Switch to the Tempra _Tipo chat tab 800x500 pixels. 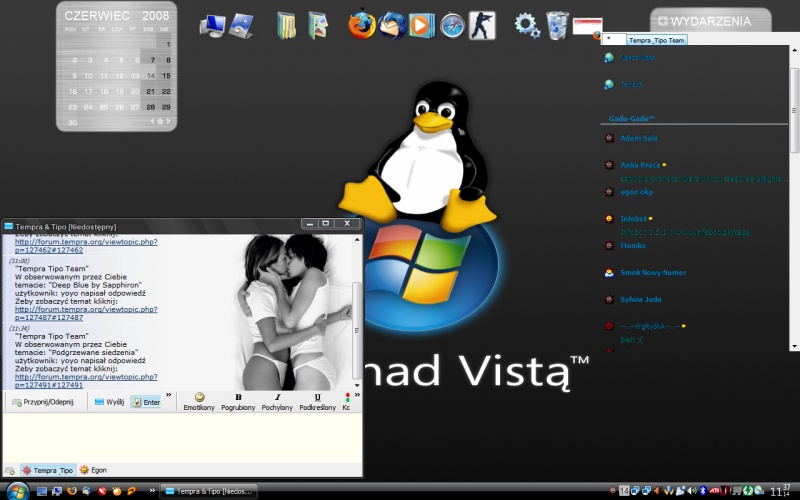tap(48, 470)
